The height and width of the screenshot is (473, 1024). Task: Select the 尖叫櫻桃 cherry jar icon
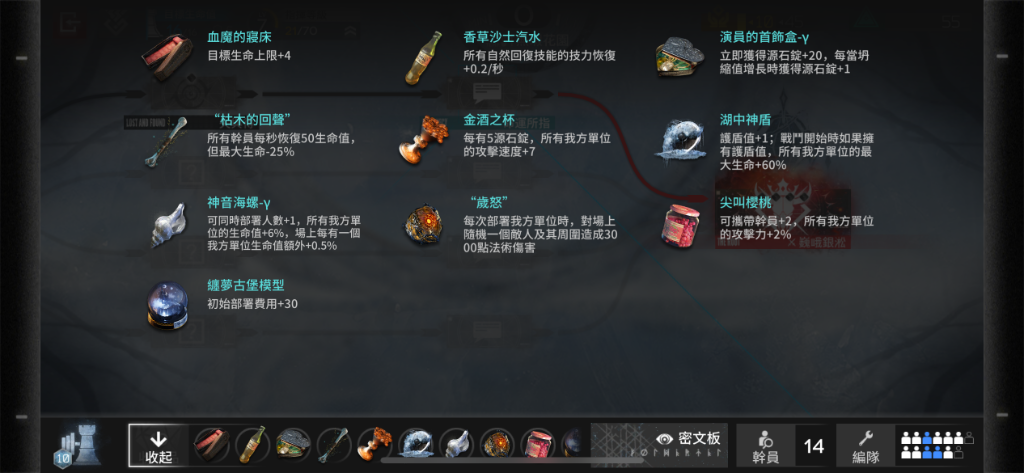[x=680, y=224]
